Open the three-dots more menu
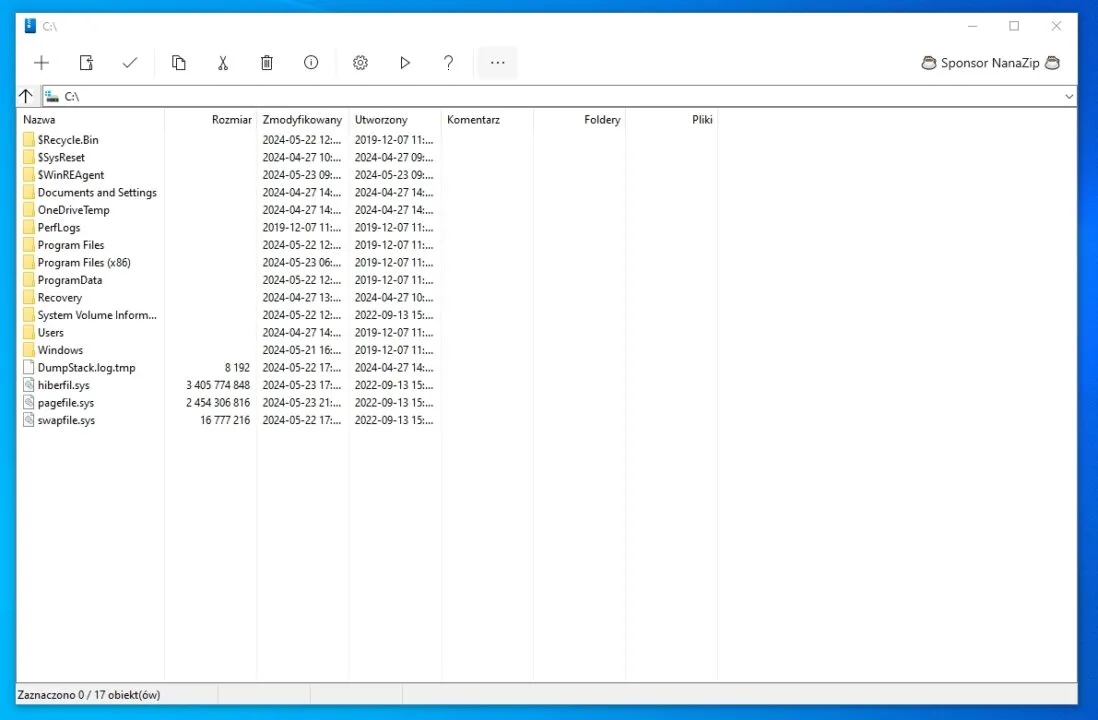The height and width of the screenshot is (720, 1098). pos(497,63)
